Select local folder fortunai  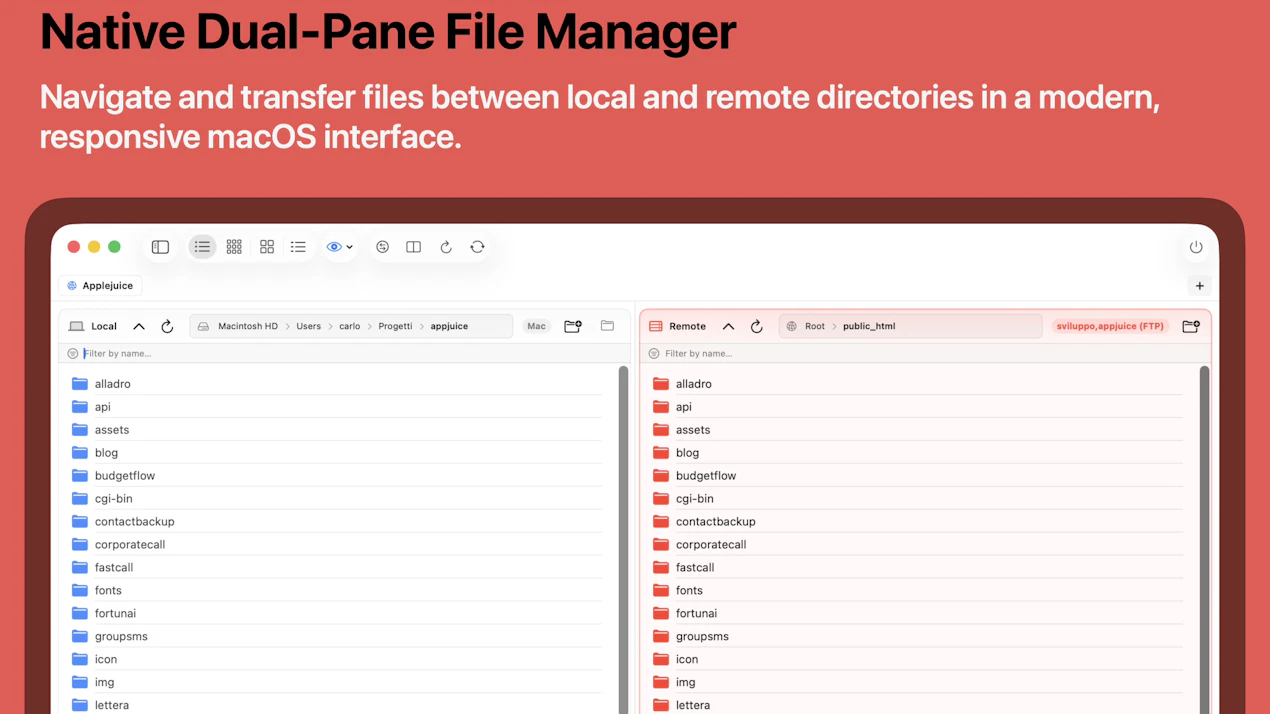(x=337, y=614)
